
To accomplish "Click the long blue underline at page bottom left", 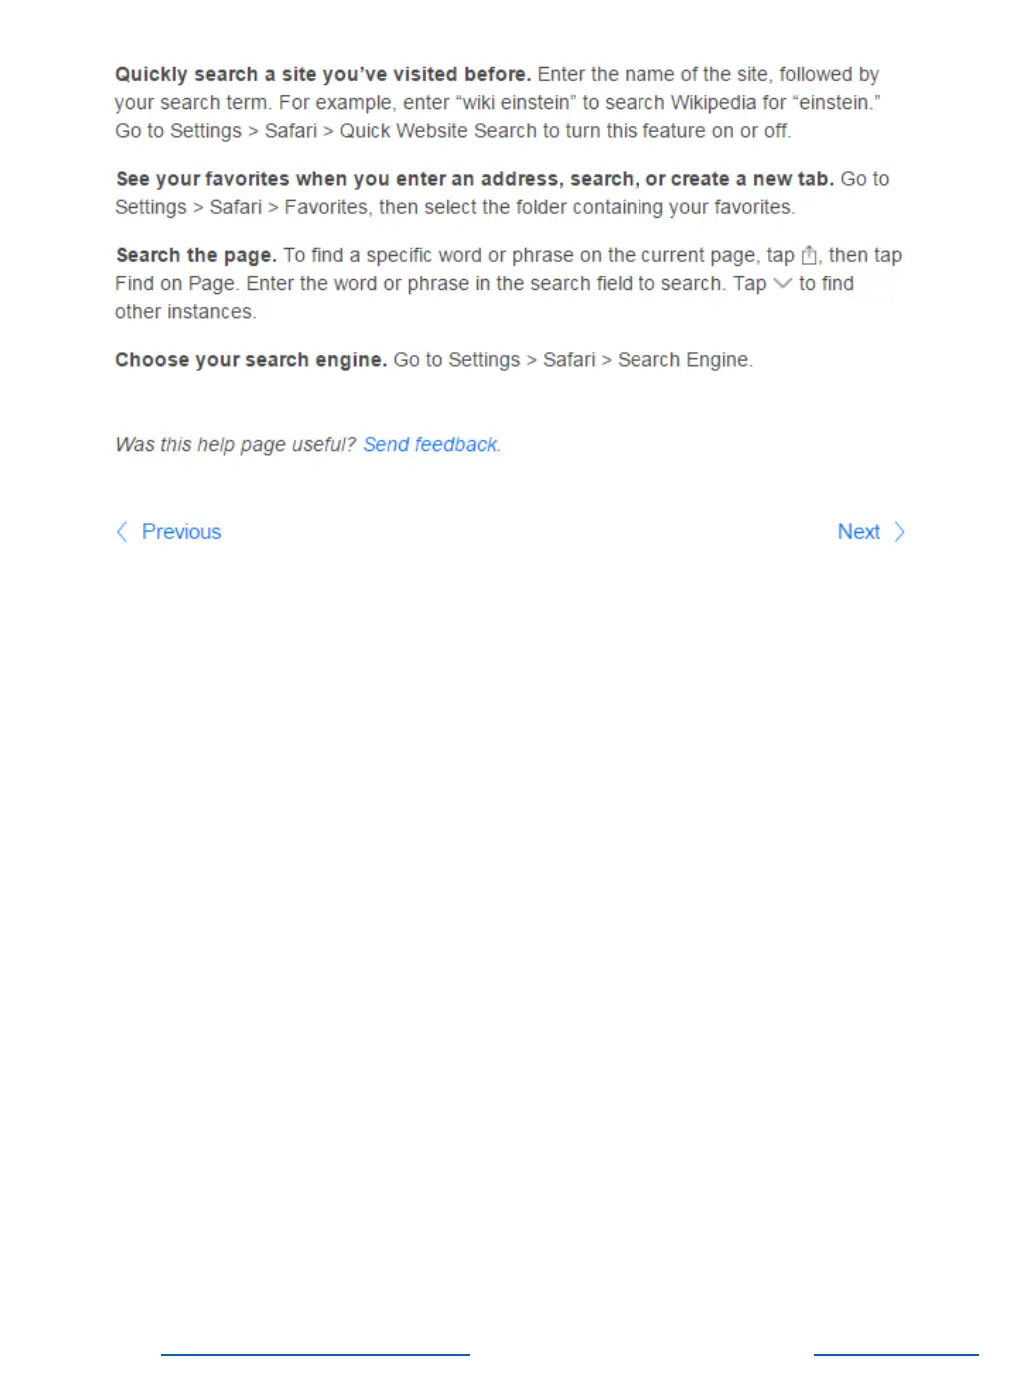I will pos(315,1355).
